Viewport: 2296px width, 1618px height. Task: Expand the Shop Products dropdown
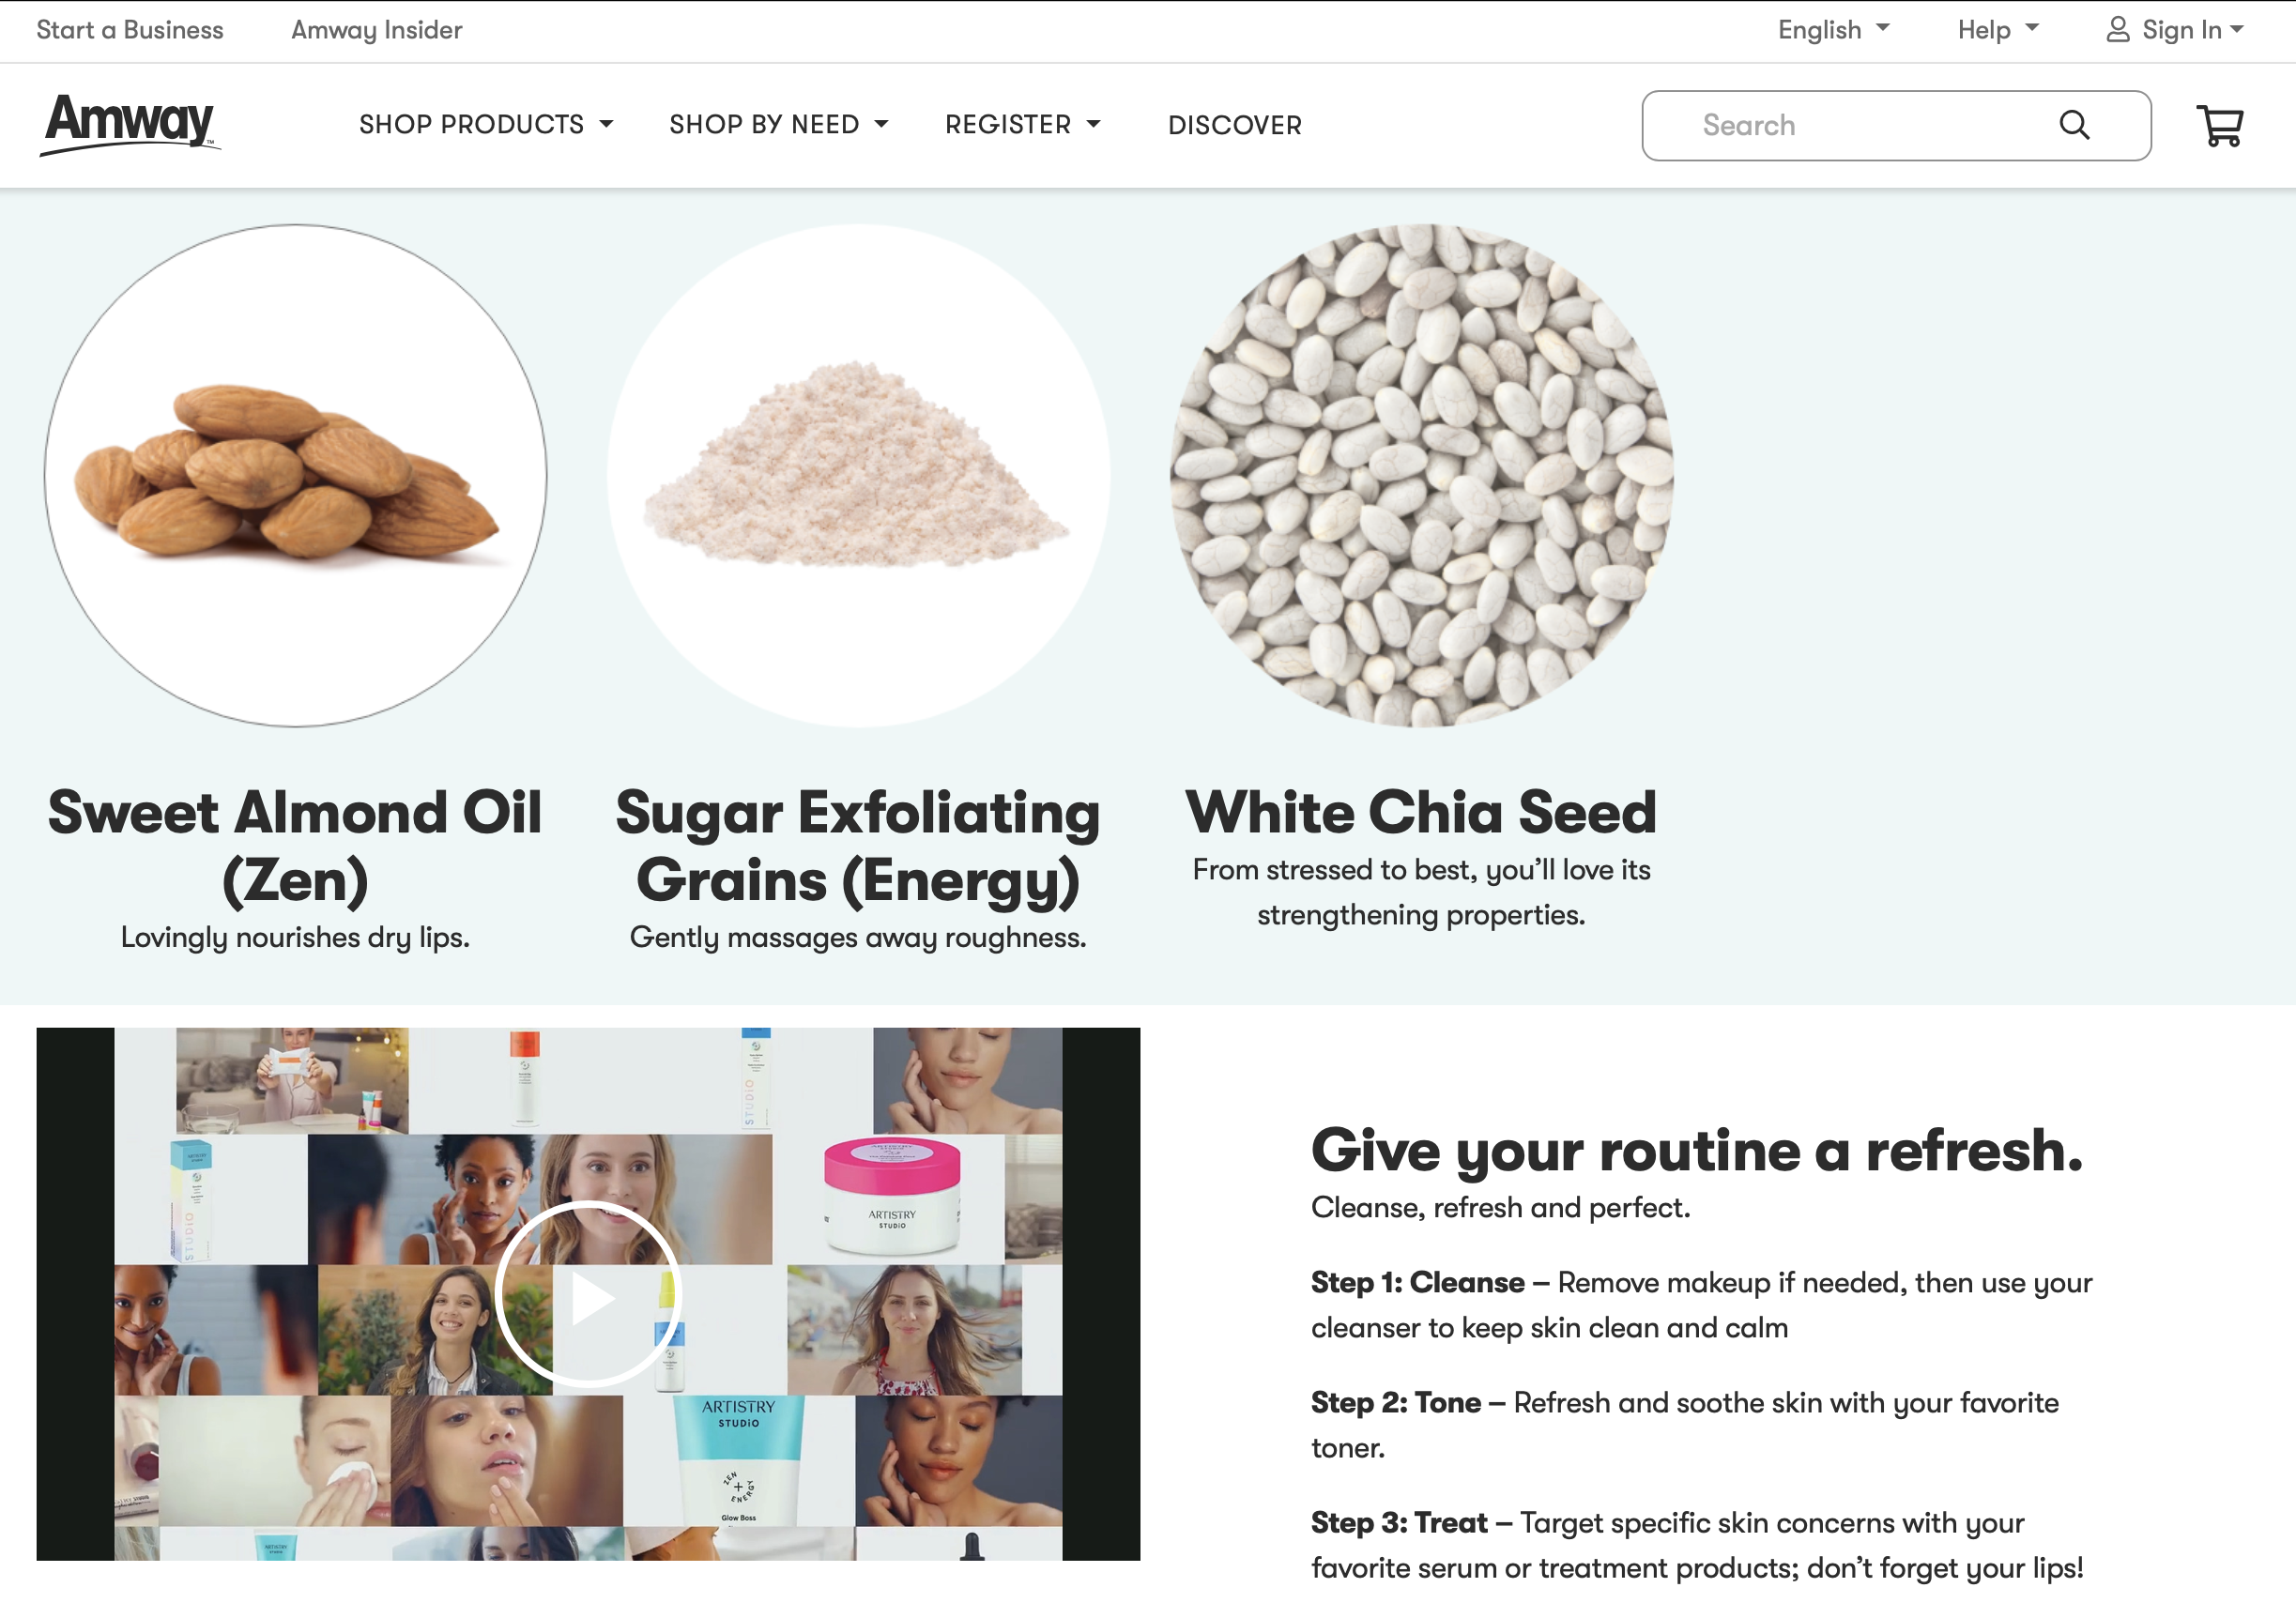tap(486, 125)
